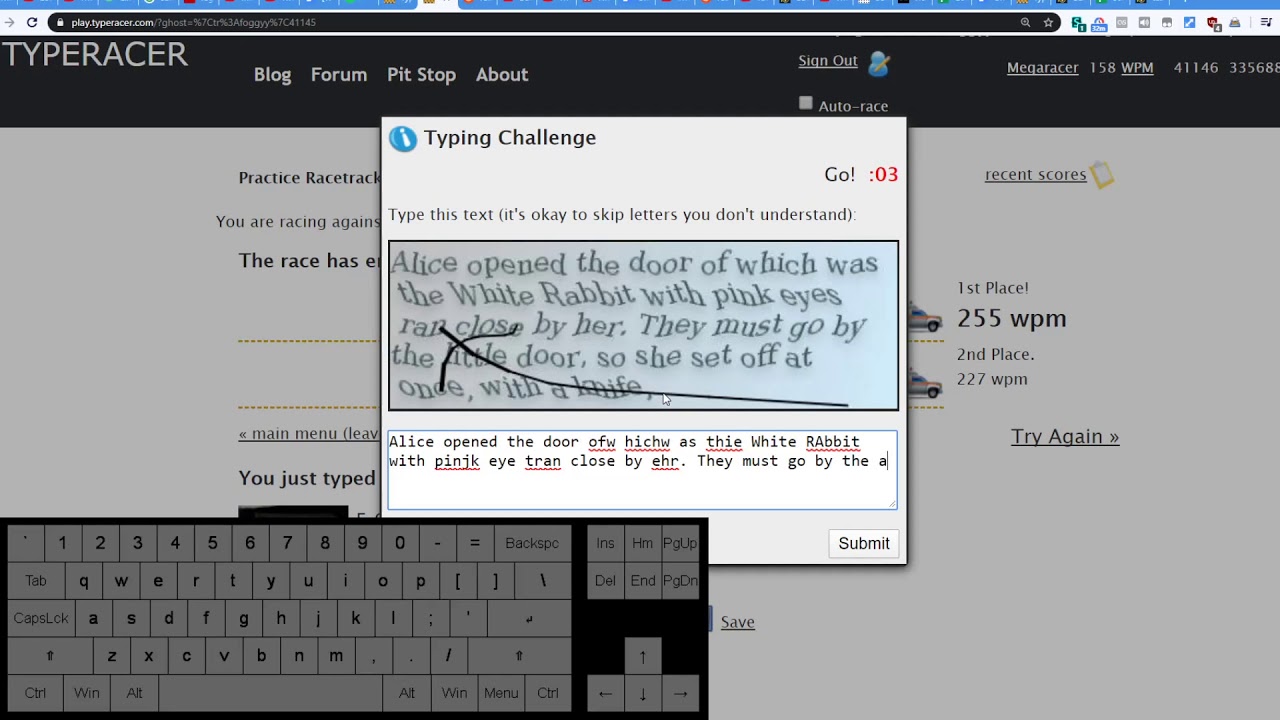Open the Forum page
Image resolution: width=1280 pixels, height=720 pixels.
coord(339,74)
